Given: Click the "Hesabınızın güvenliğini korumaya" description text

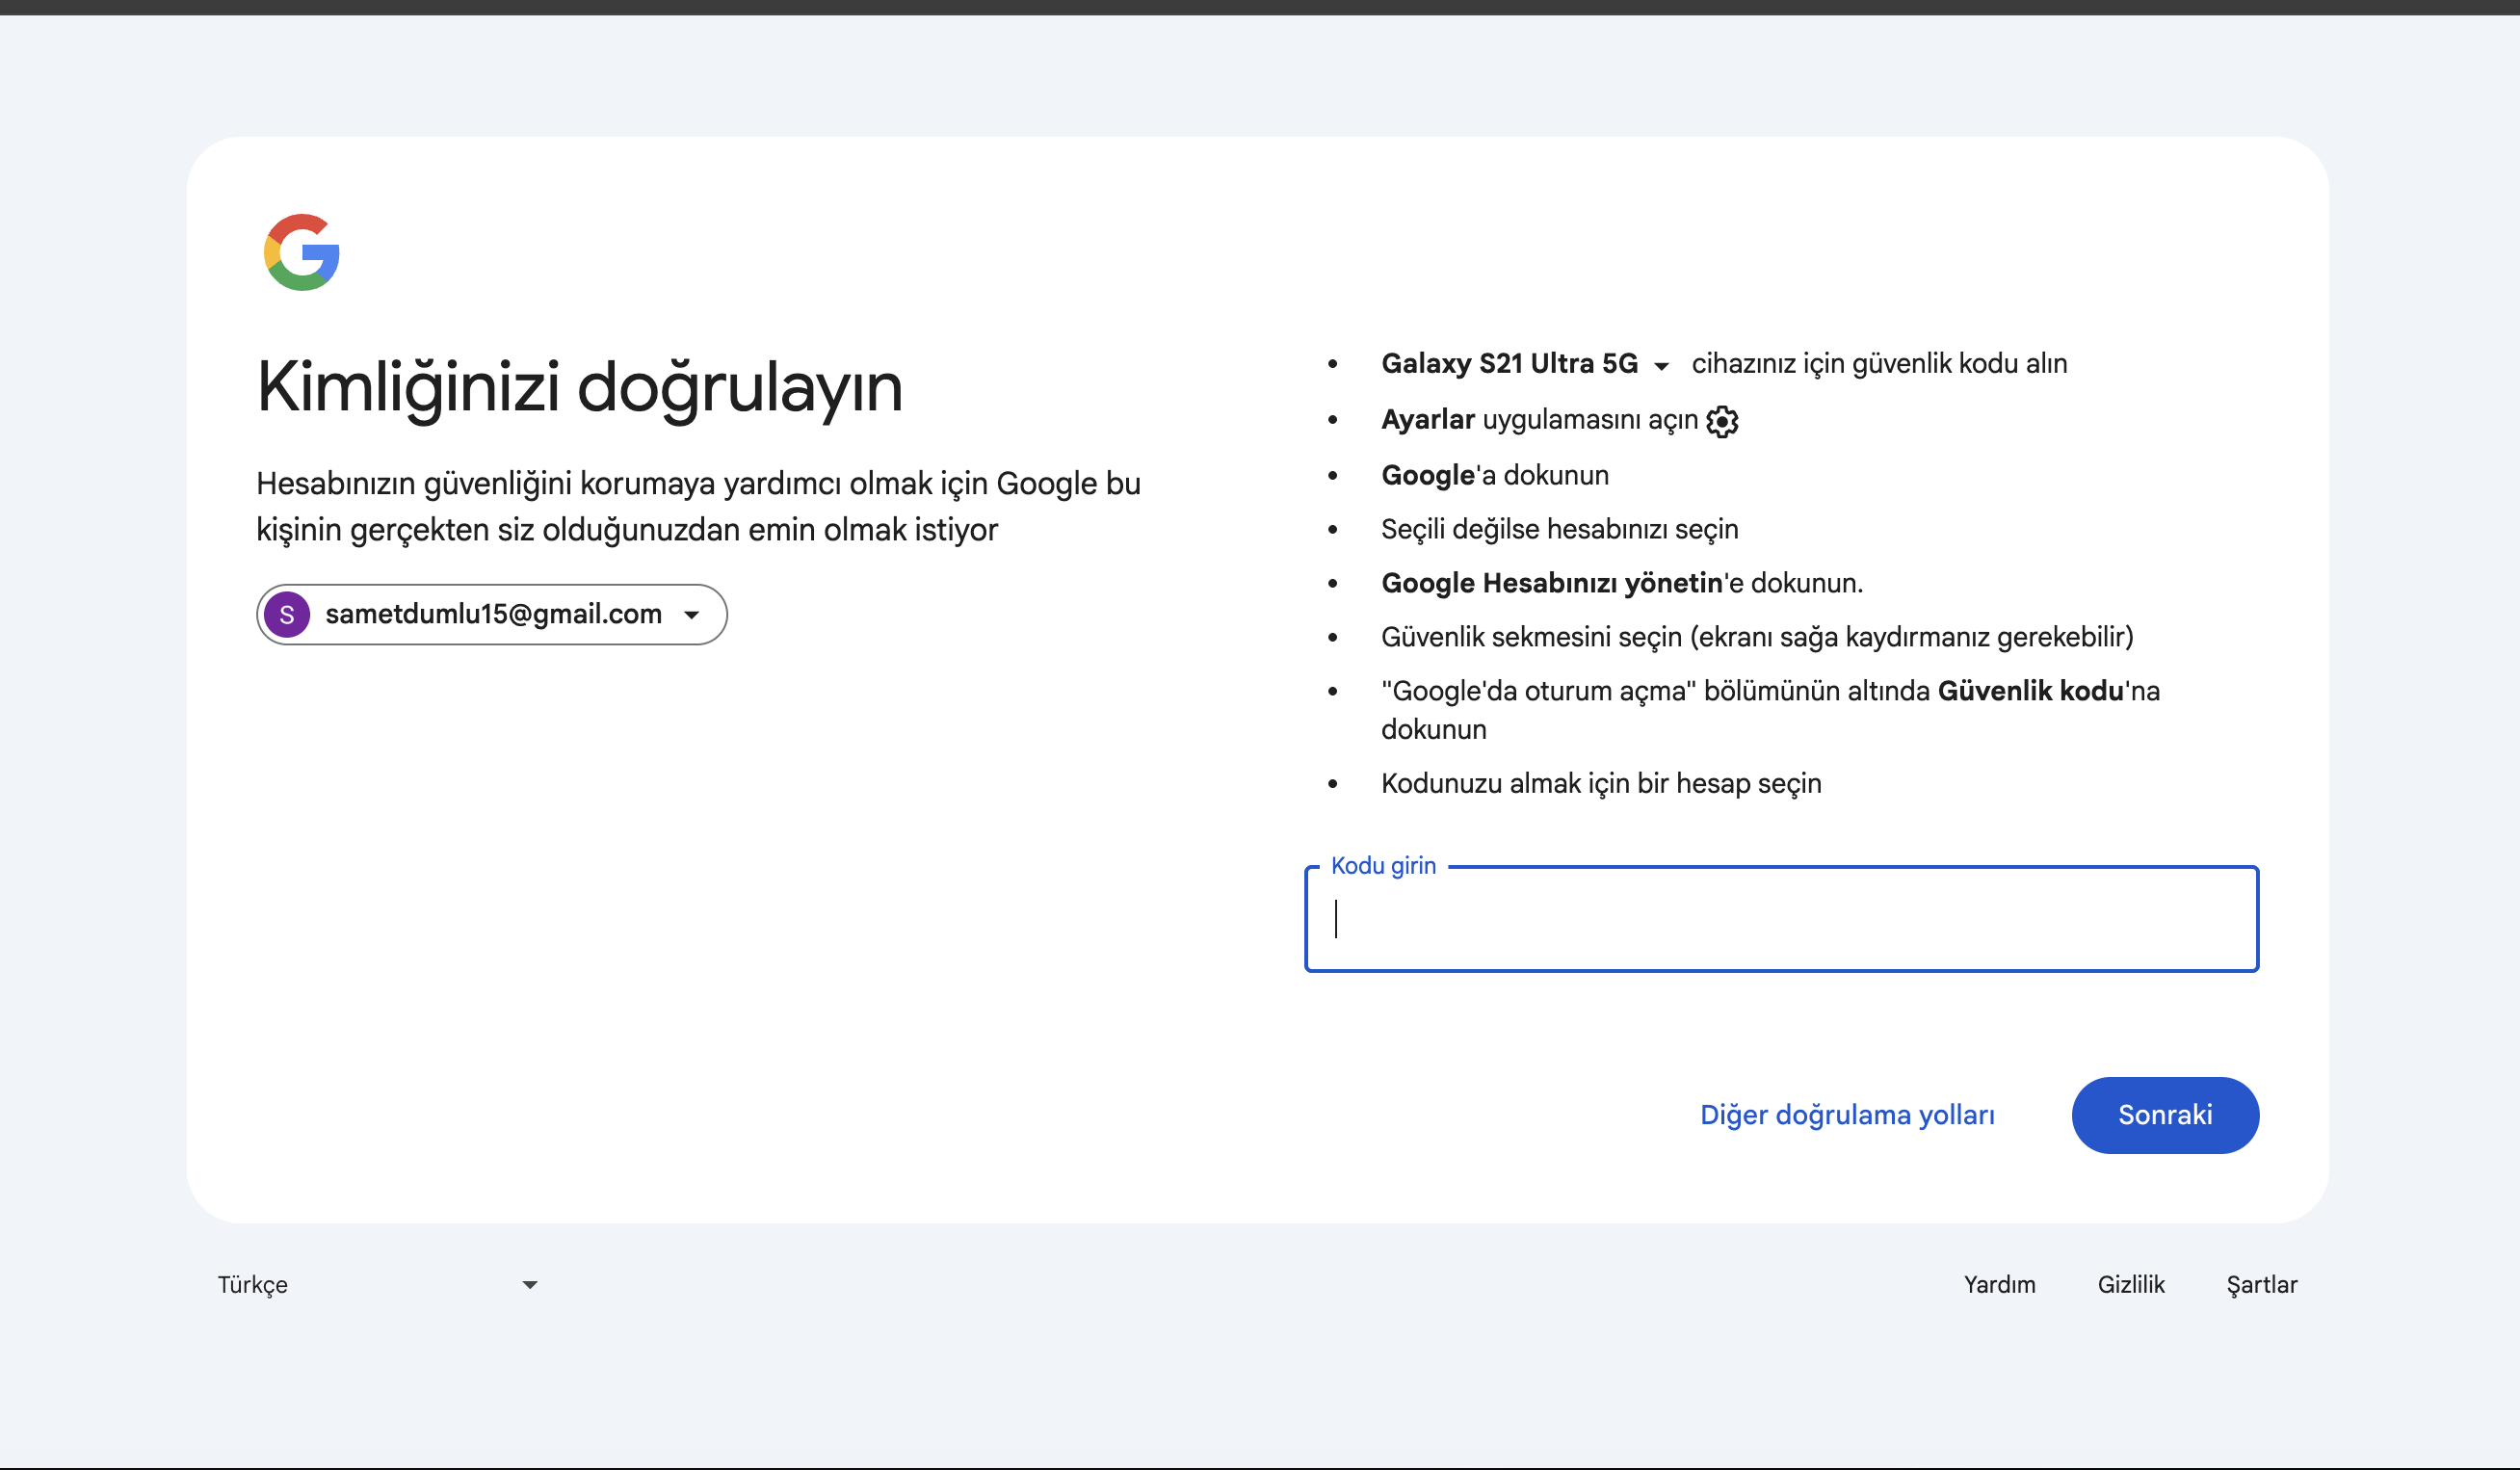Looking at the screenshot, I should [698, 506].
